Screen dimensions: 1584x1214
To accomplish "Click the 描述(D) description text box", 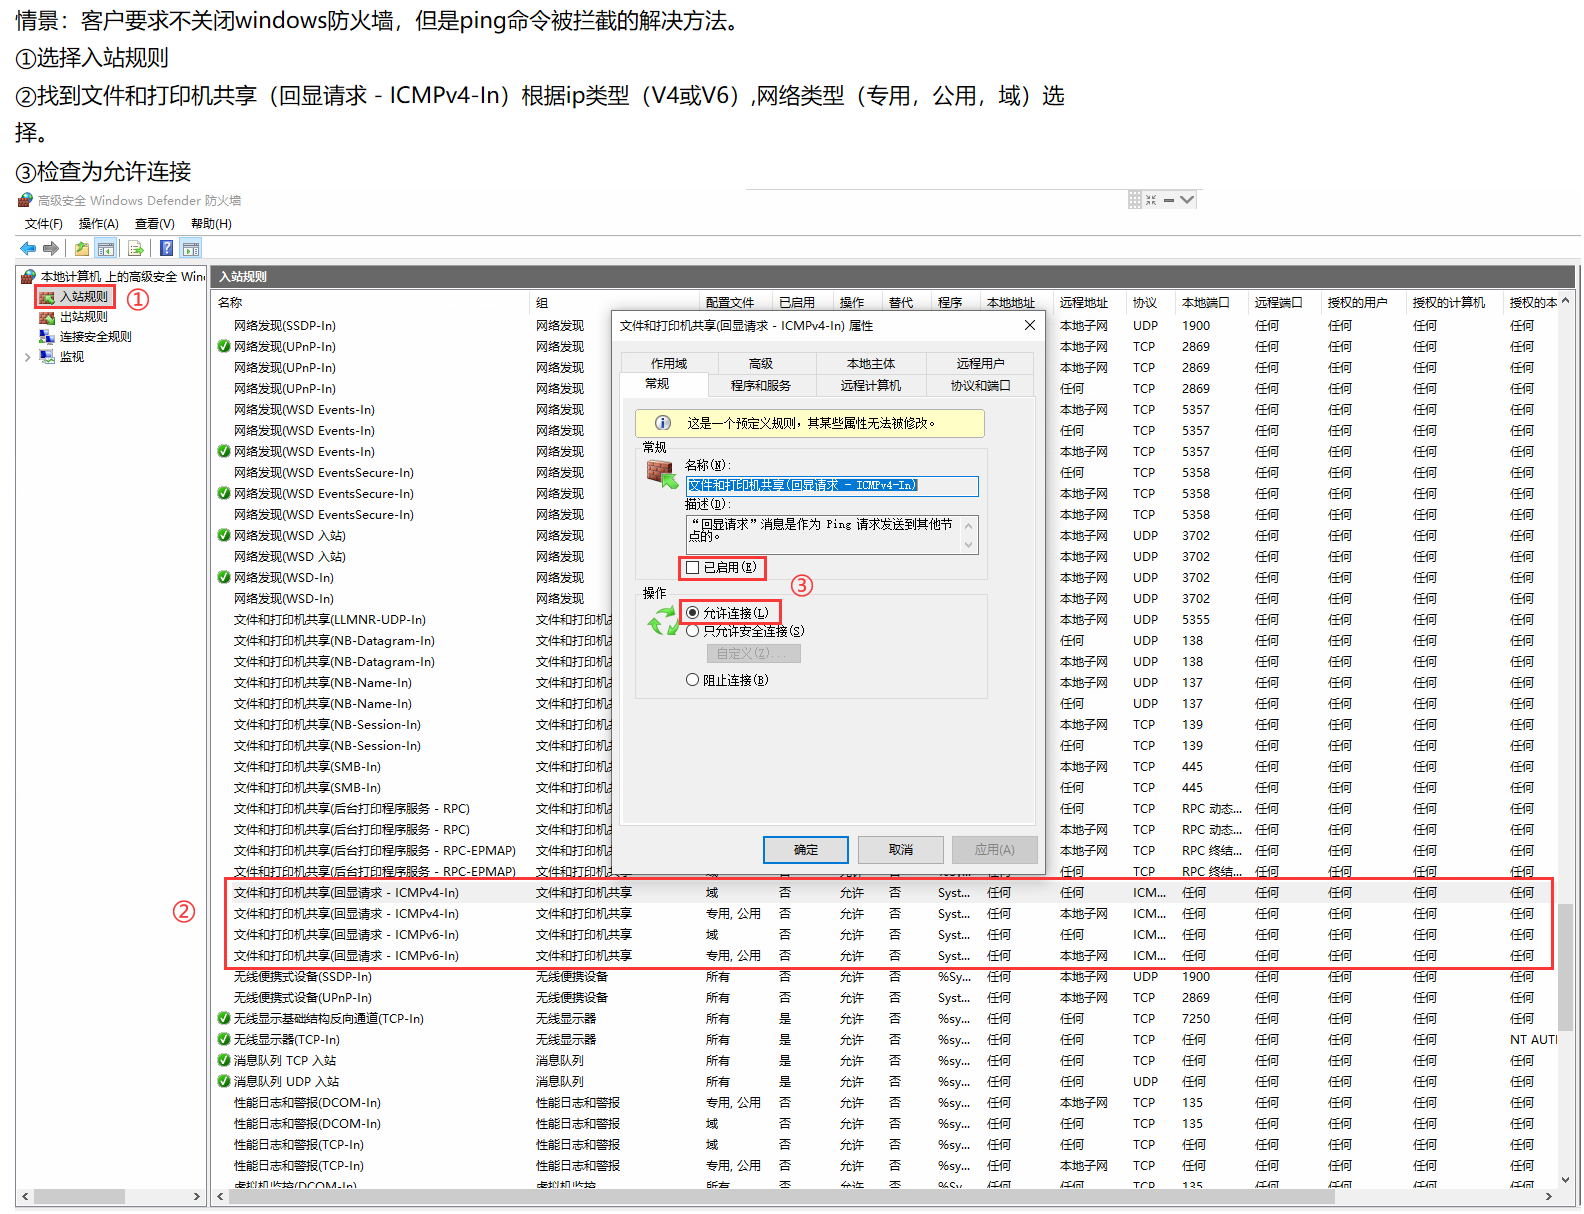I will click(832, 535).
